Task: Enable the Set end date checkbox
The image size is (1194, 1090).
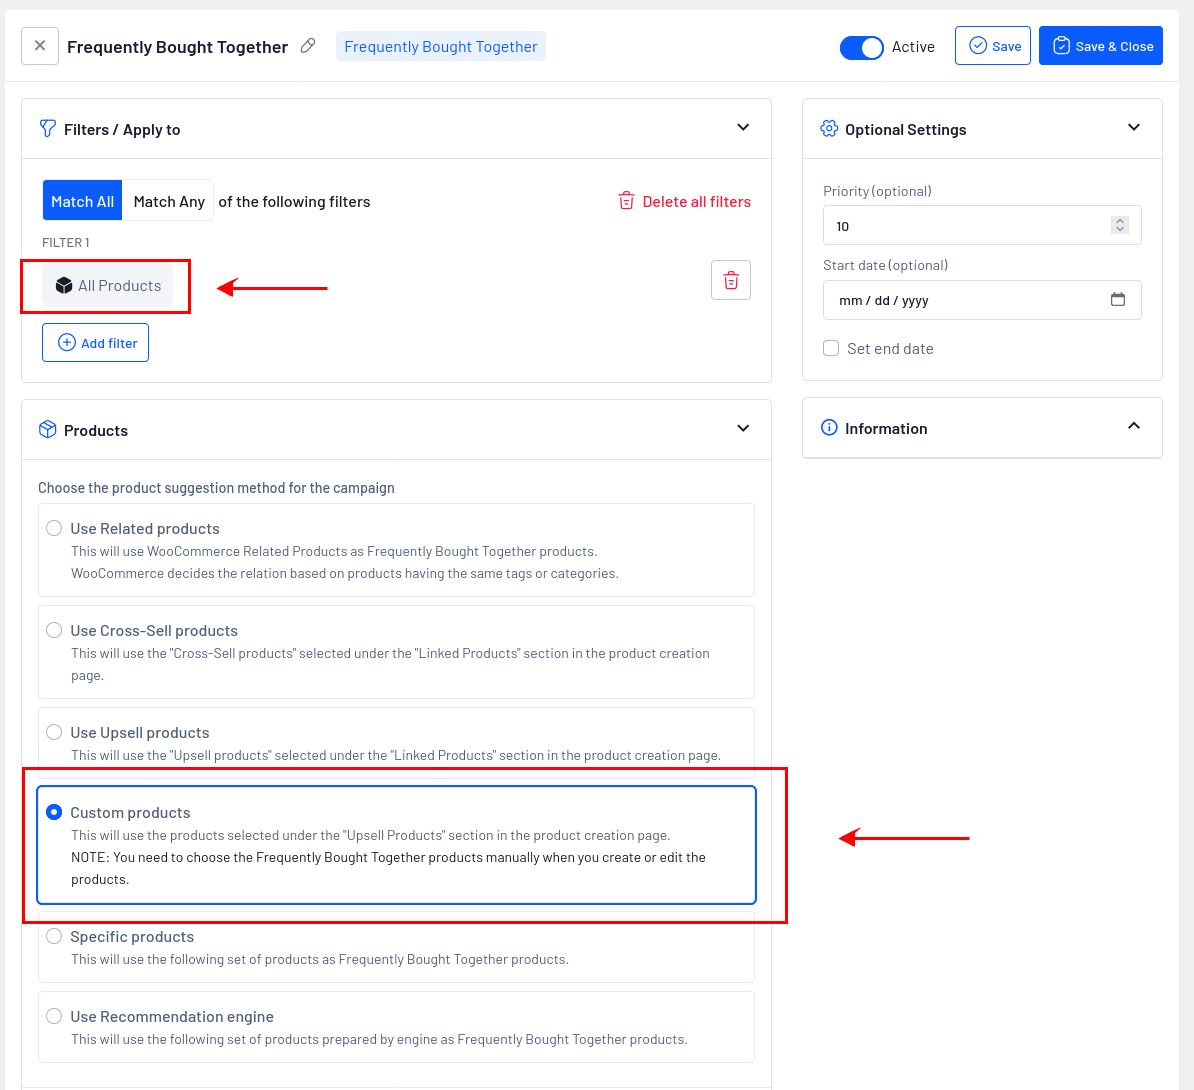Action: point(831,348)
